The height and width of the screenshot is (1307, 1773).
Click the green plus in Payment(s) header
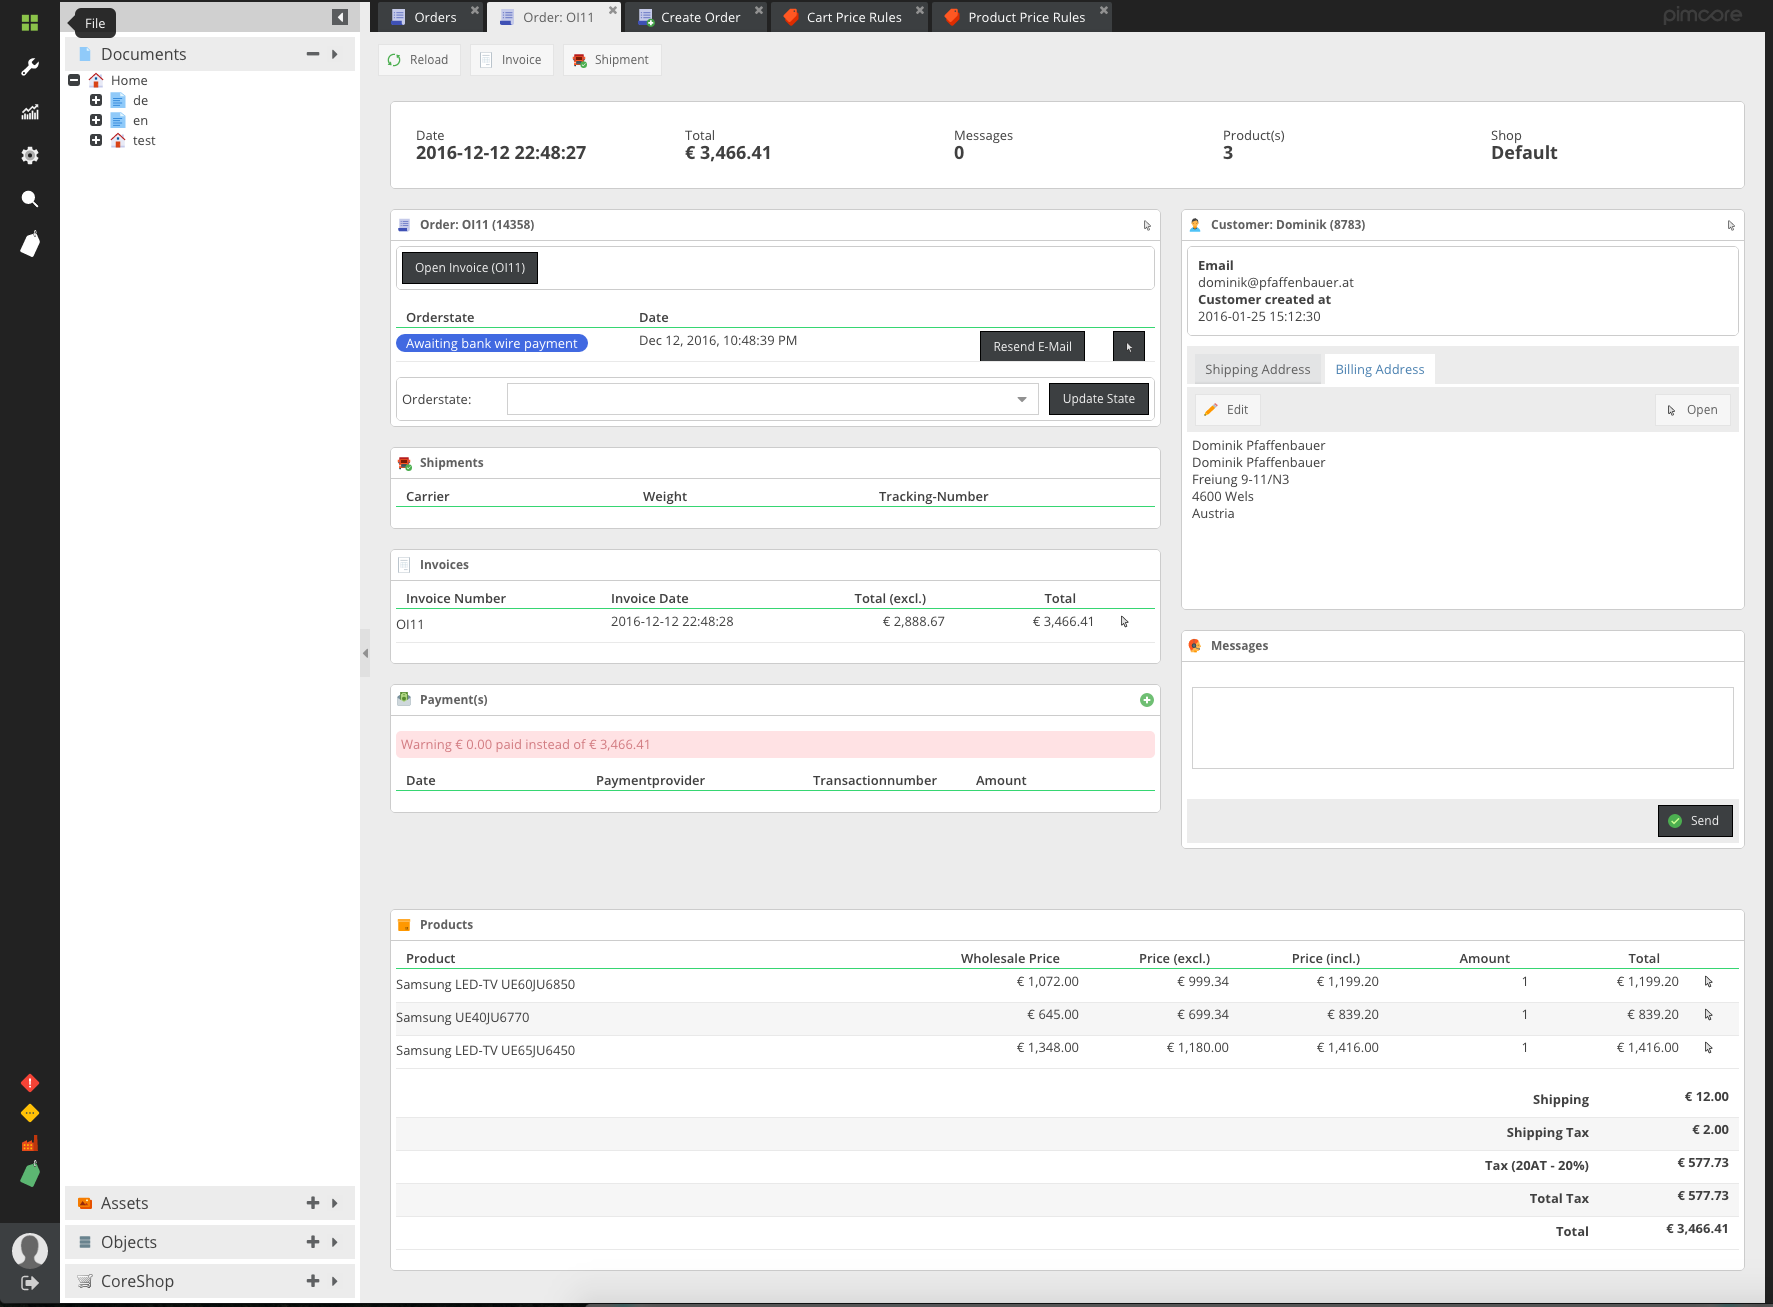click(x=1146, y=699)
